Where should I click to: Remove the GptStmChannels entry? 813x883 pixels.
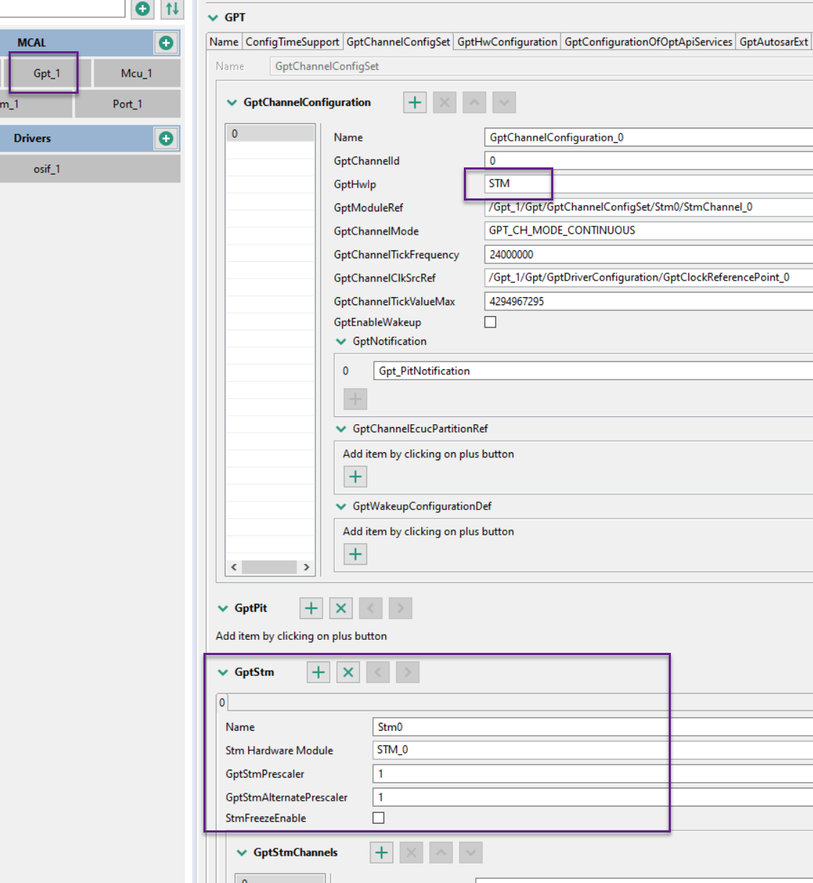412,853
